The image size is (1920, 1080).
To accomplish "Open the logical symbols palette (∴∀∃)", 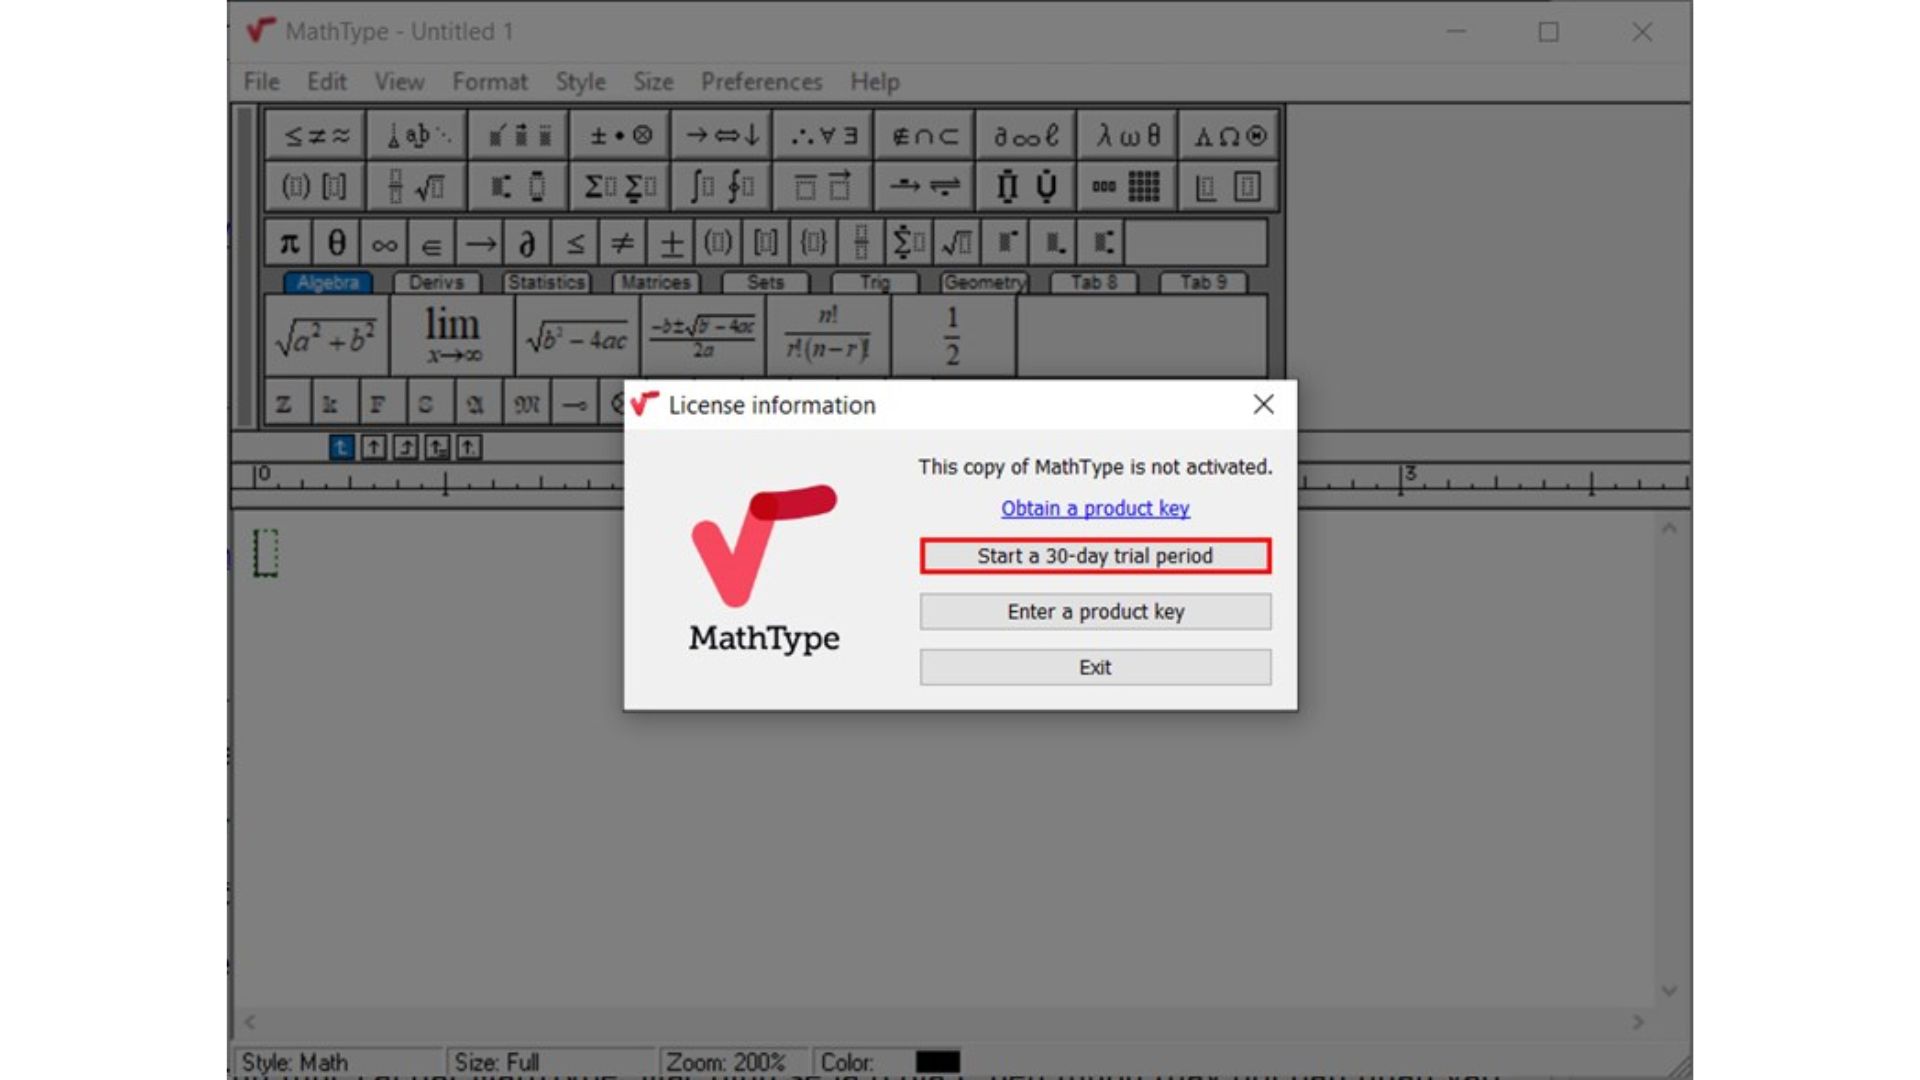I will [823, 135].
